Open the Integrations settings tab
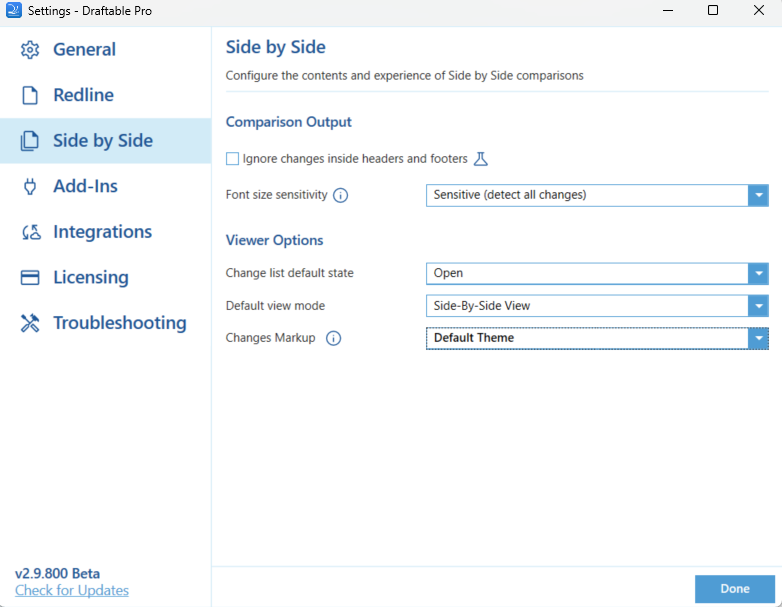Screen dimensions: 782x607 pyautogui.click(x=105, y=232)
